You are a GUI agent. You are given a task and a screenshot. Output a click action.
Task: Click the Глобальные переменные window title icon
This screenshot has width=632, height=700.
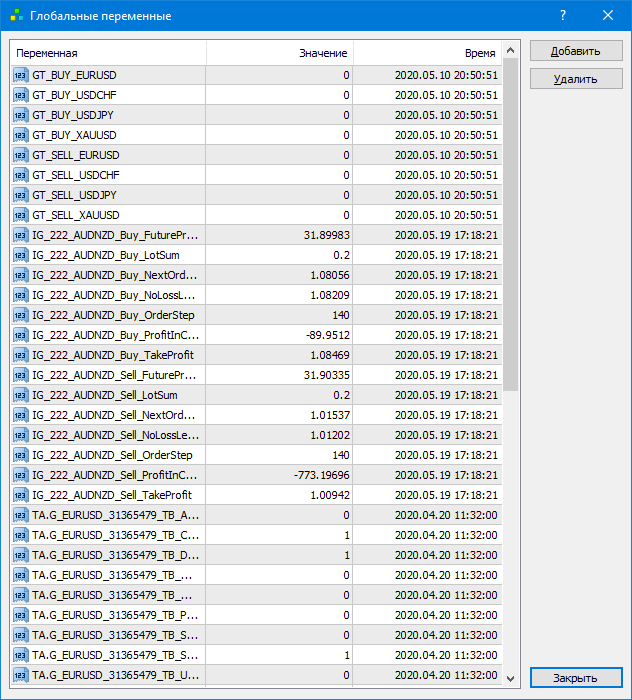[x=17, y=16]
